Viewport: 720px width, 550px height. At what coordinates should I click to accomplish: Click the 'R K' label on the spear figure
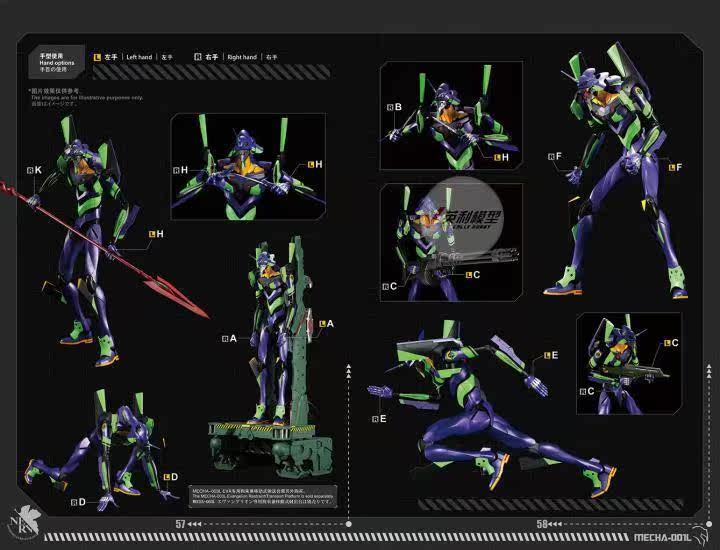(34, 170)
